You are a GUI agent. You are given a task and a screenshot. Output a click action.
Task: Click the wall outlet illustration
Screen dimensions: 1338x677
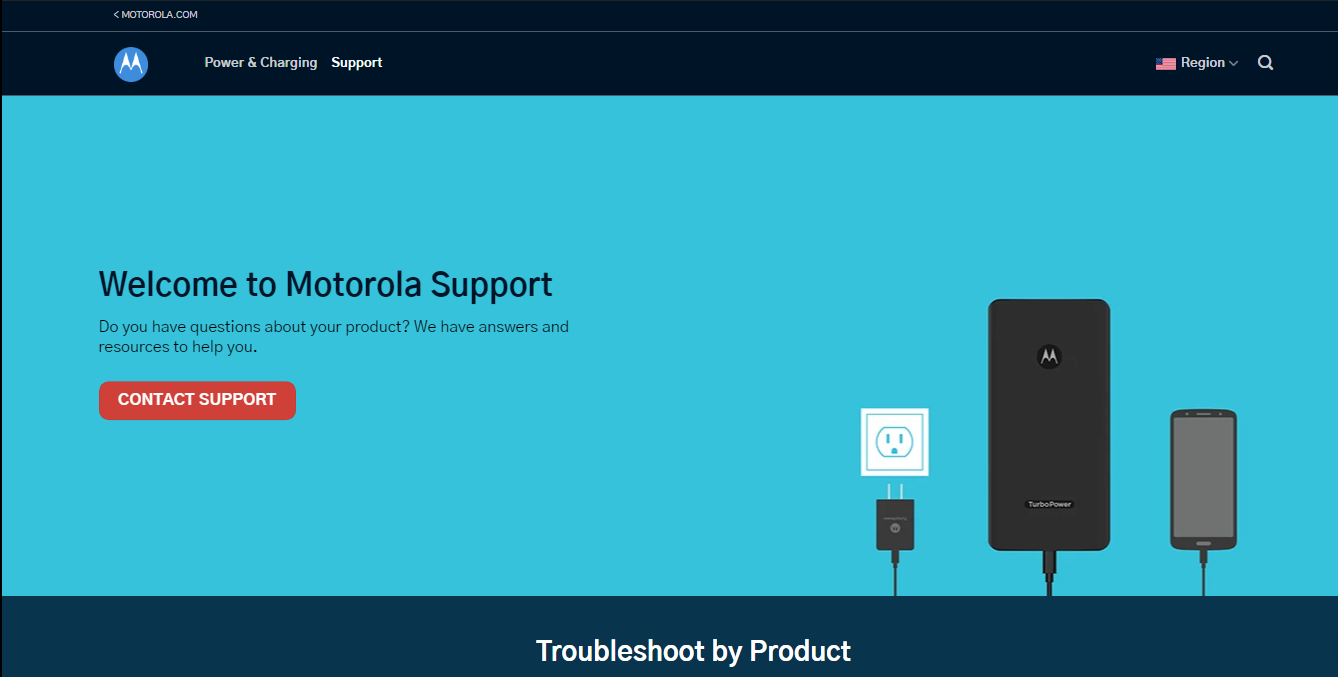point(894,442)
